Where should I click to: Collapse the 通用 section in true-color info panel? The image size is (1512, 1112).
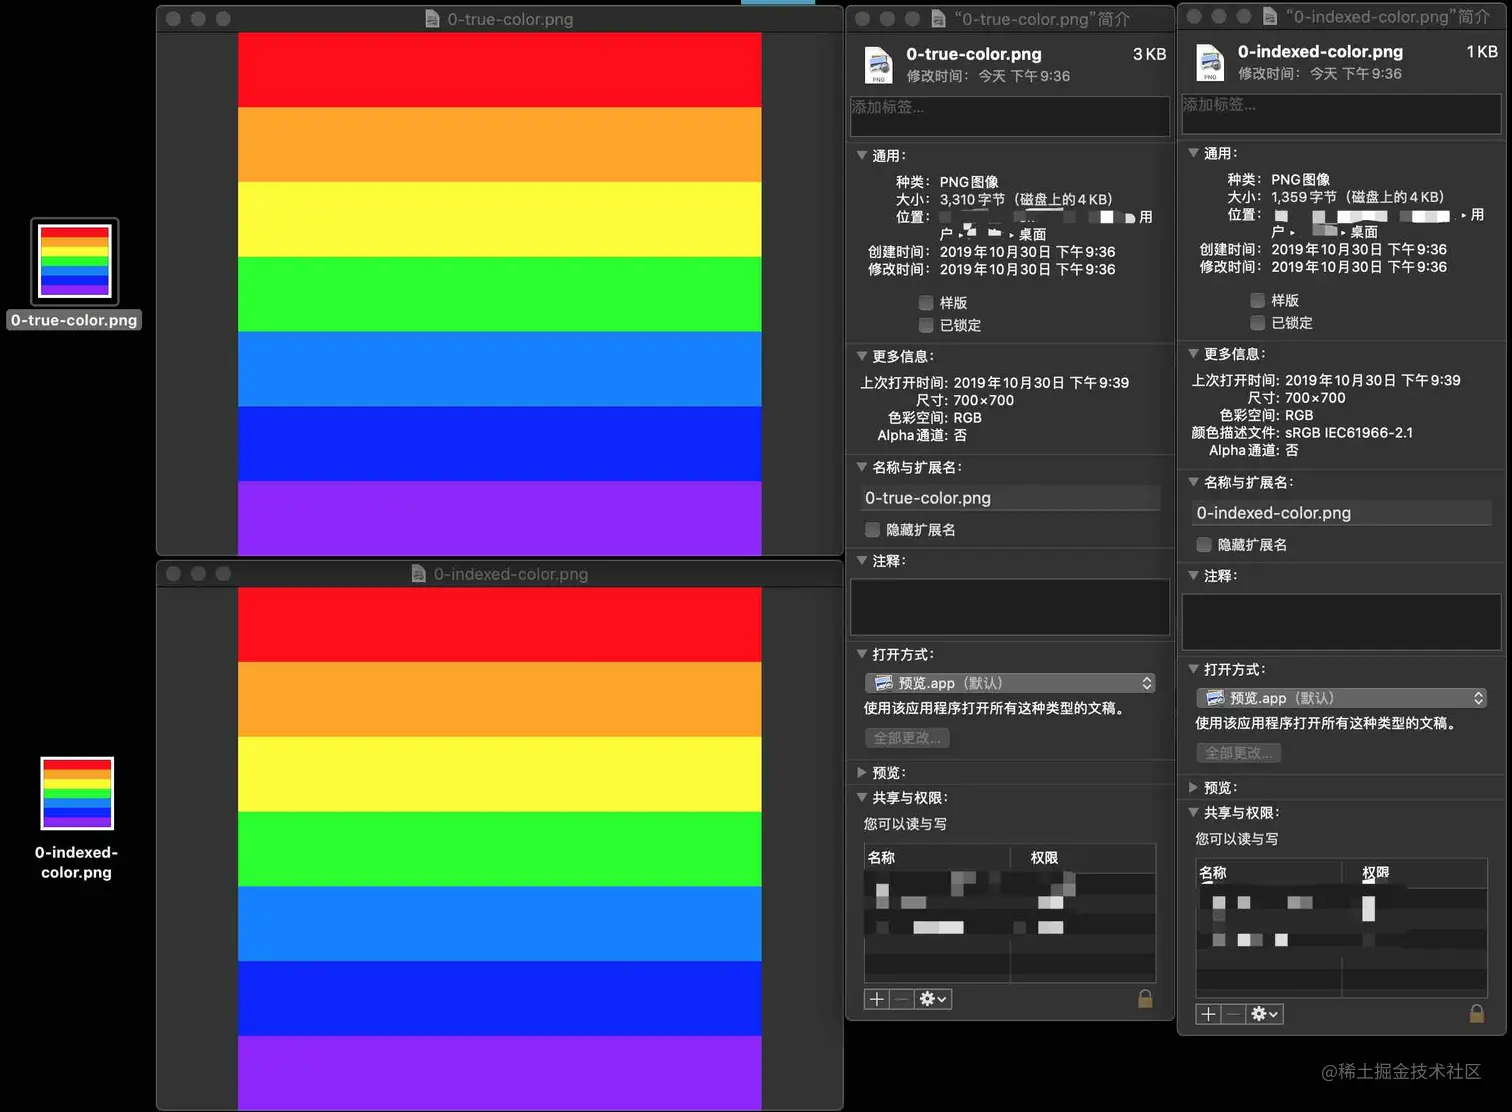click(862, 155)
